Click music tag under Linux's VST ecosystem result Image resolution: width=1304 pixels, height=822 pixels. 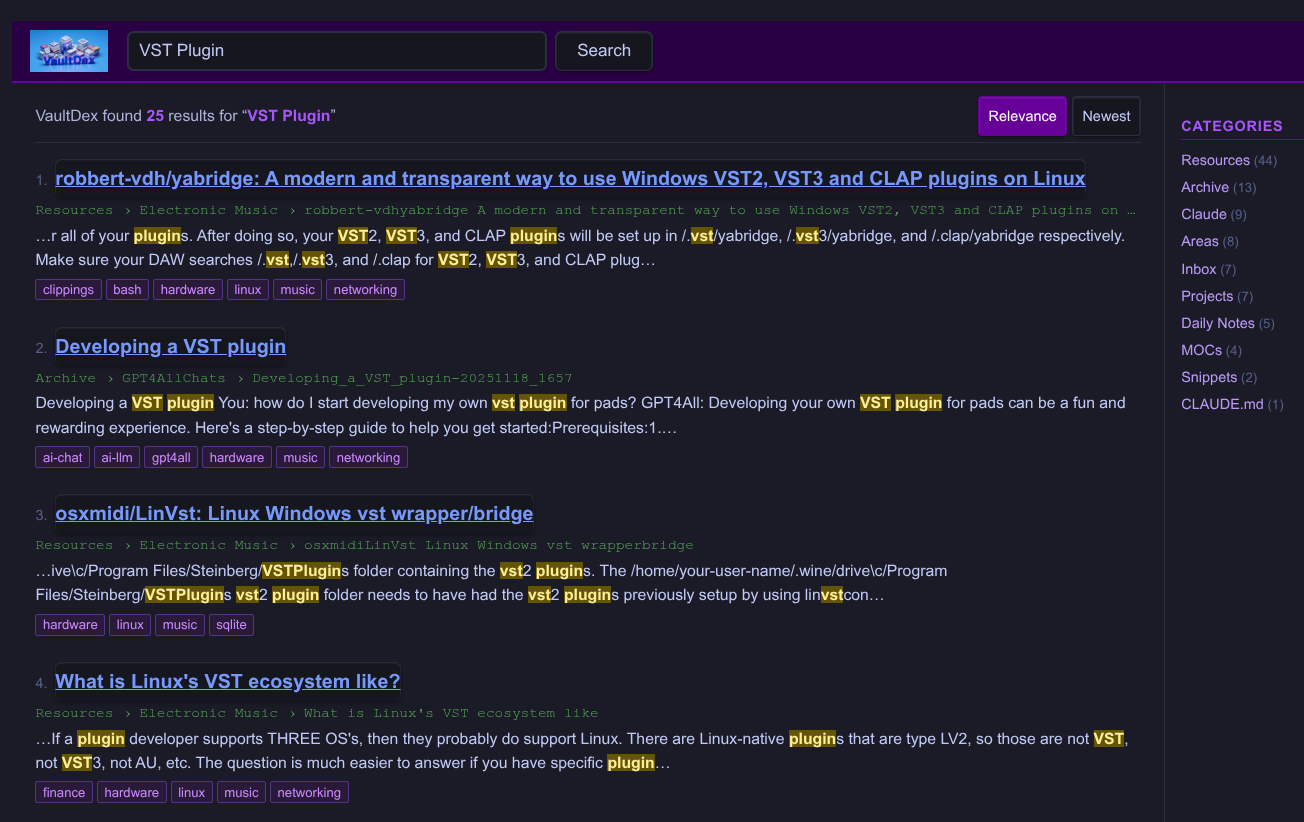point(241,793)
